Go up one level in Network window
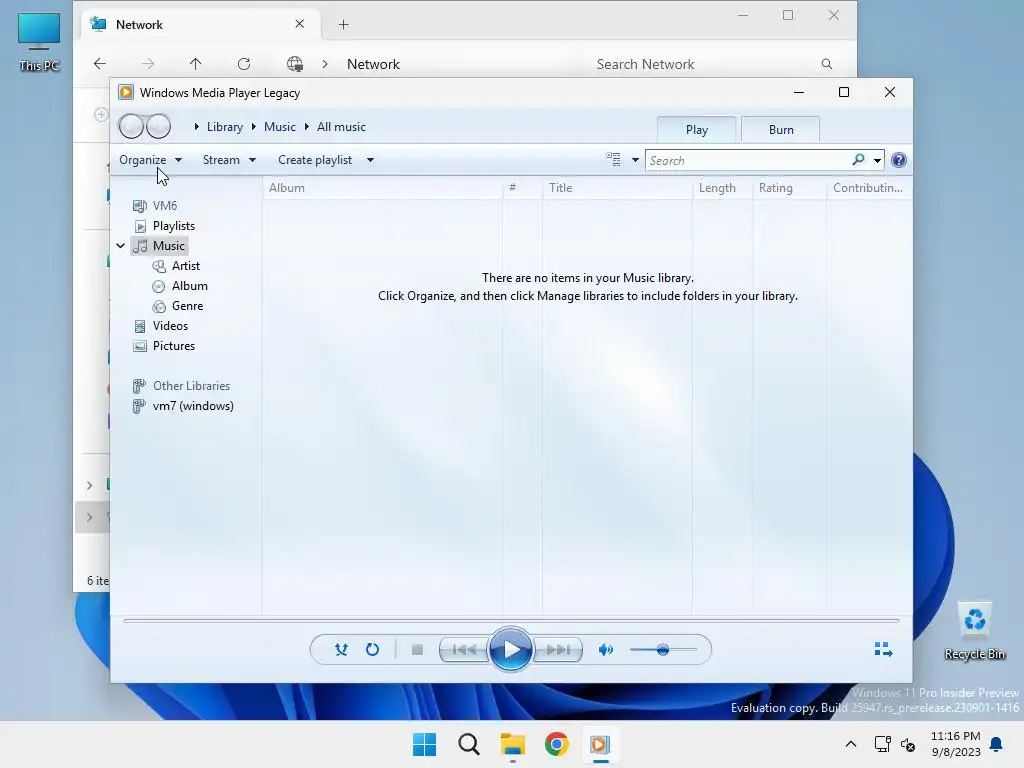 [x=195, y=63]
